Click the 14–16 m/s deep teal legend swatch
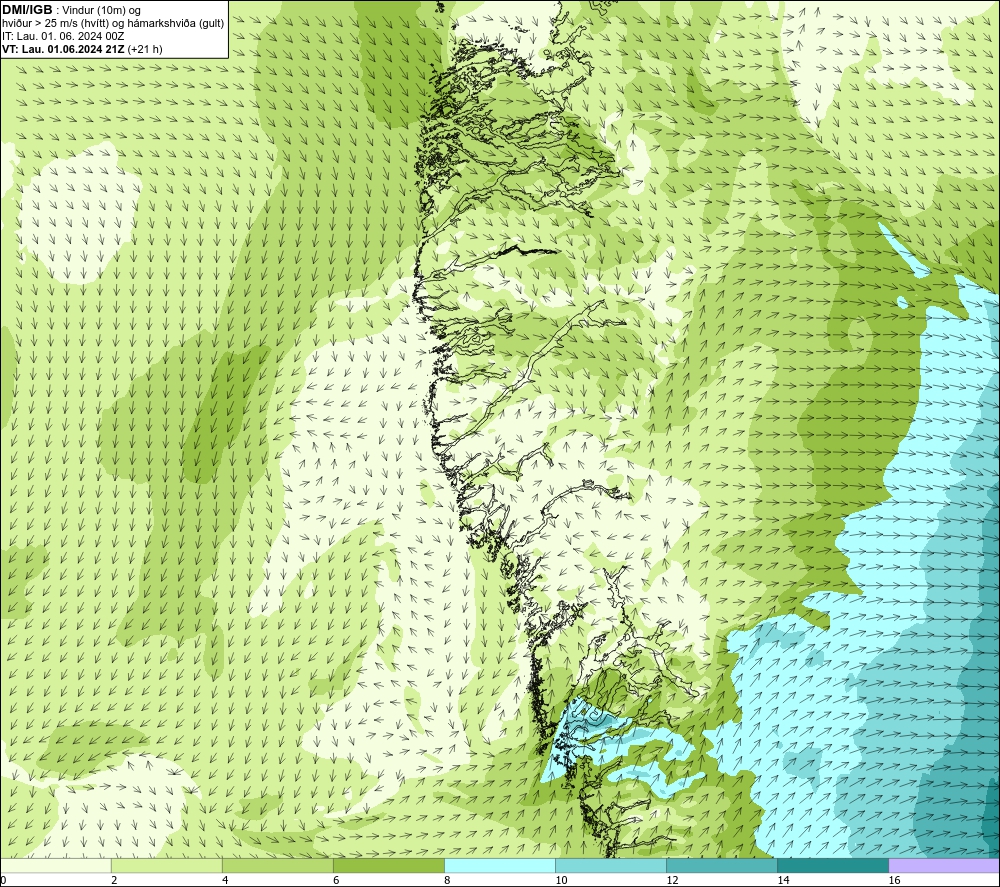Image resolution: width=1000 pixels, height=887 pixels. click(832, 865)
